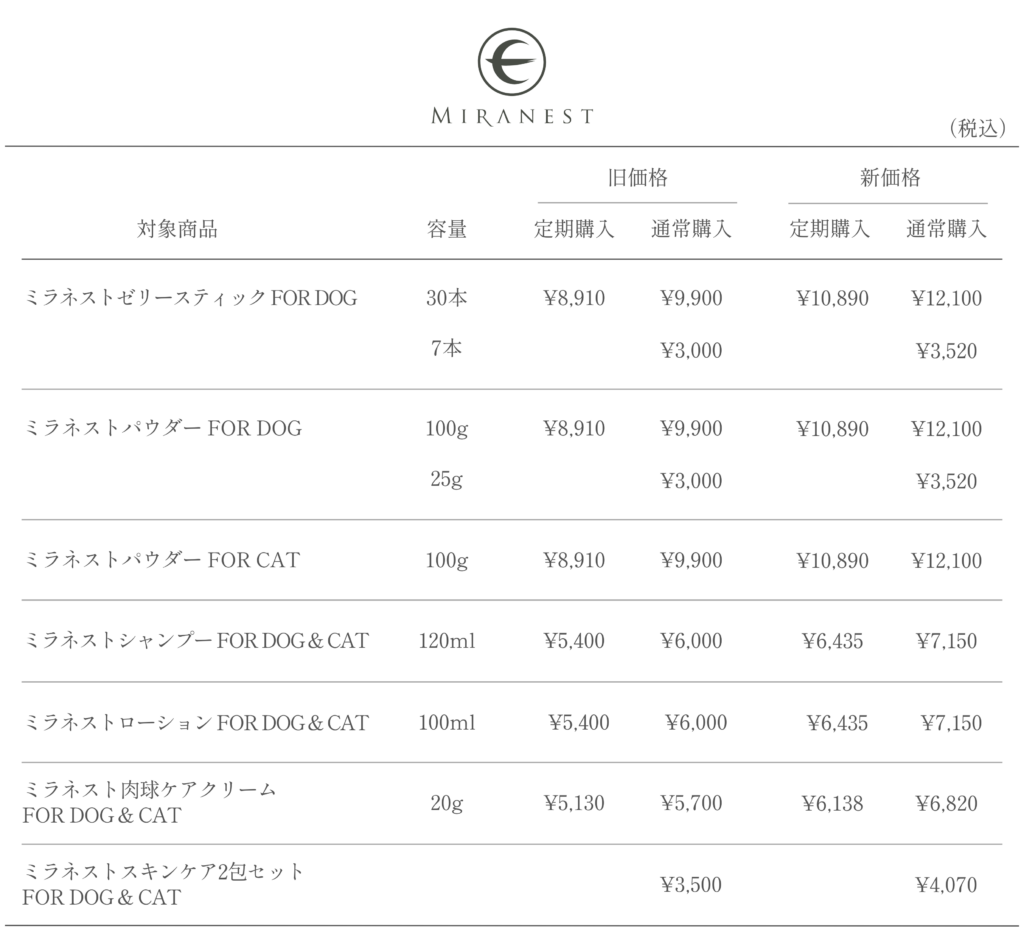Image resolution: width=1024 pixels, height=937 pixels.
Task: Click the ¥6,138 new subscription price
Action: coord(833,803)
